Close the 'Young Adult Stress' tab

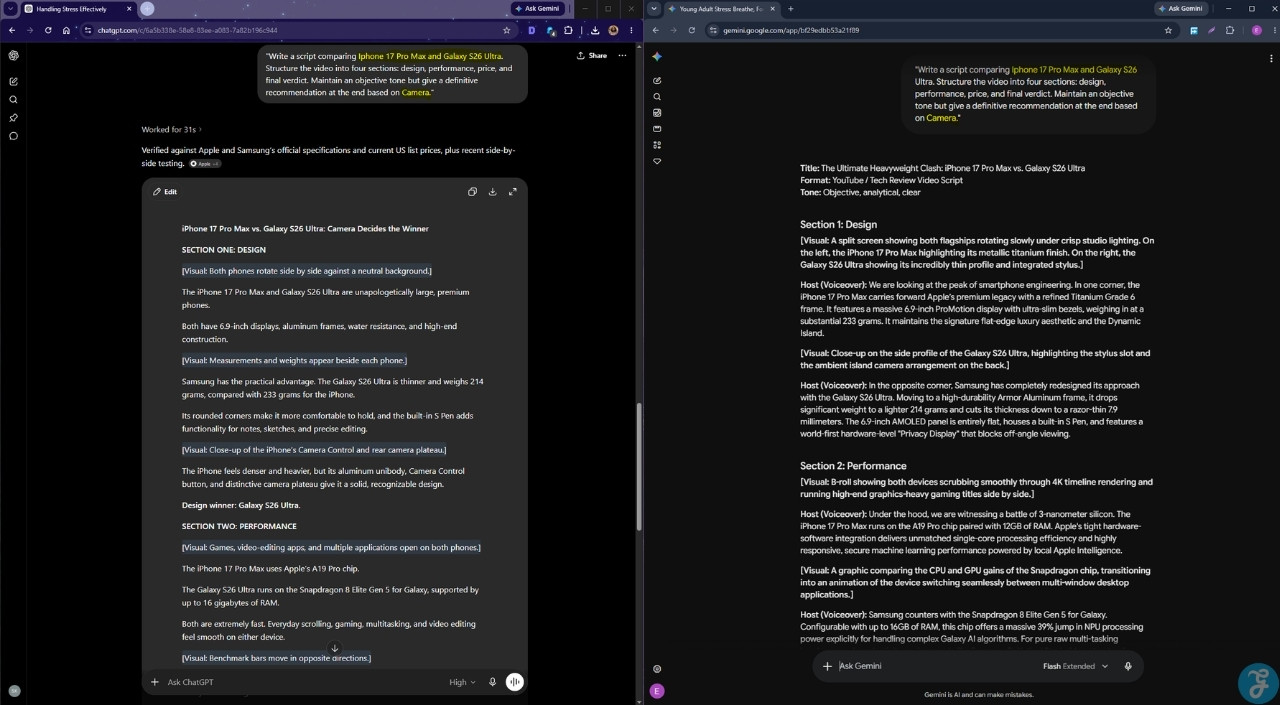coord(771,9)
